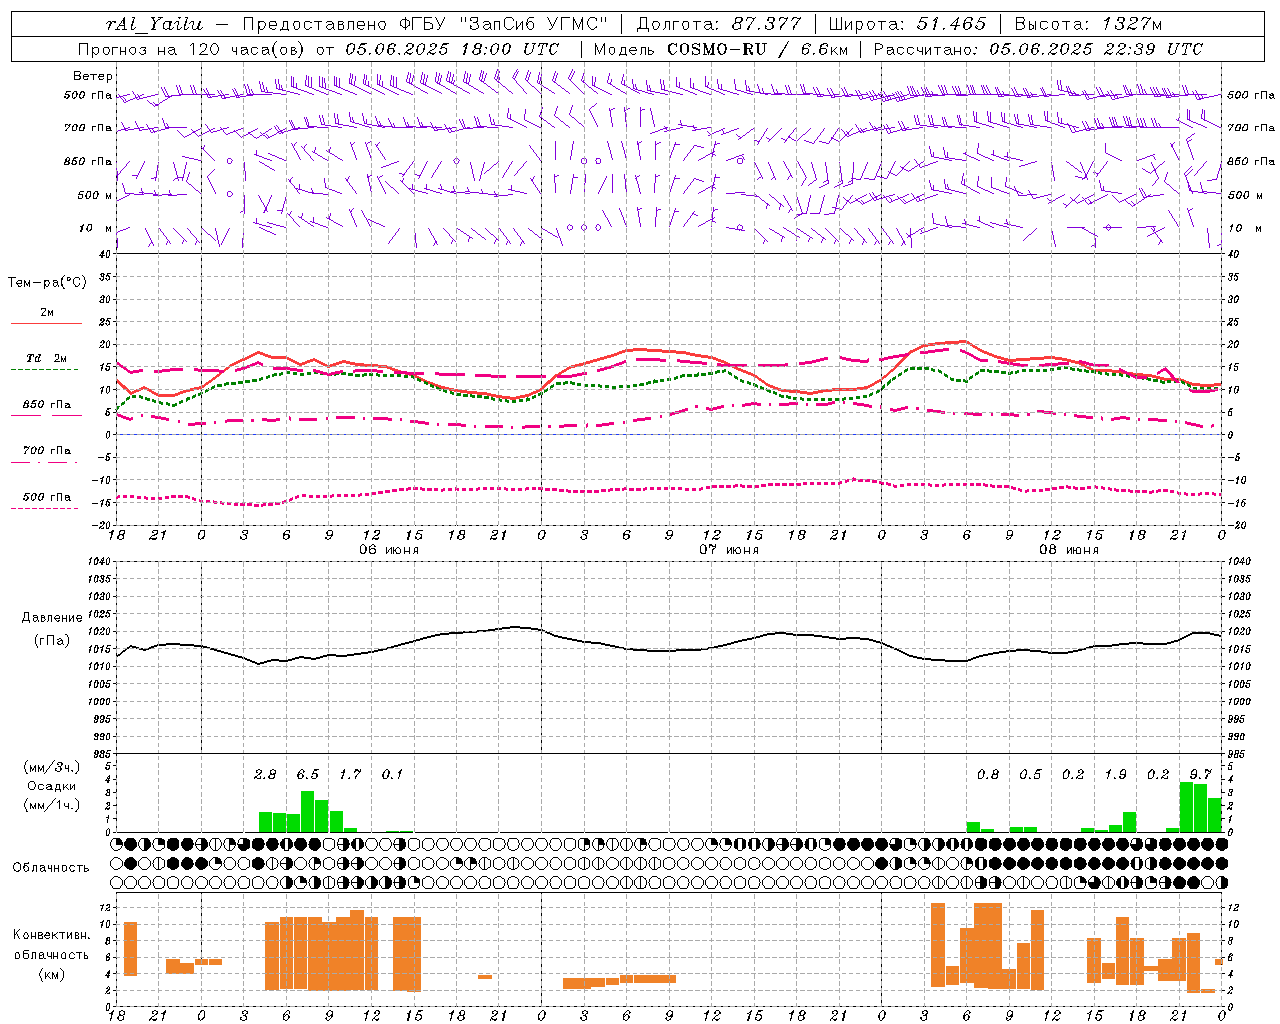Click the "Конвективн." convective cloud label
Image resolution: width=1280 pixels, height=1024 pixels.
52,935
